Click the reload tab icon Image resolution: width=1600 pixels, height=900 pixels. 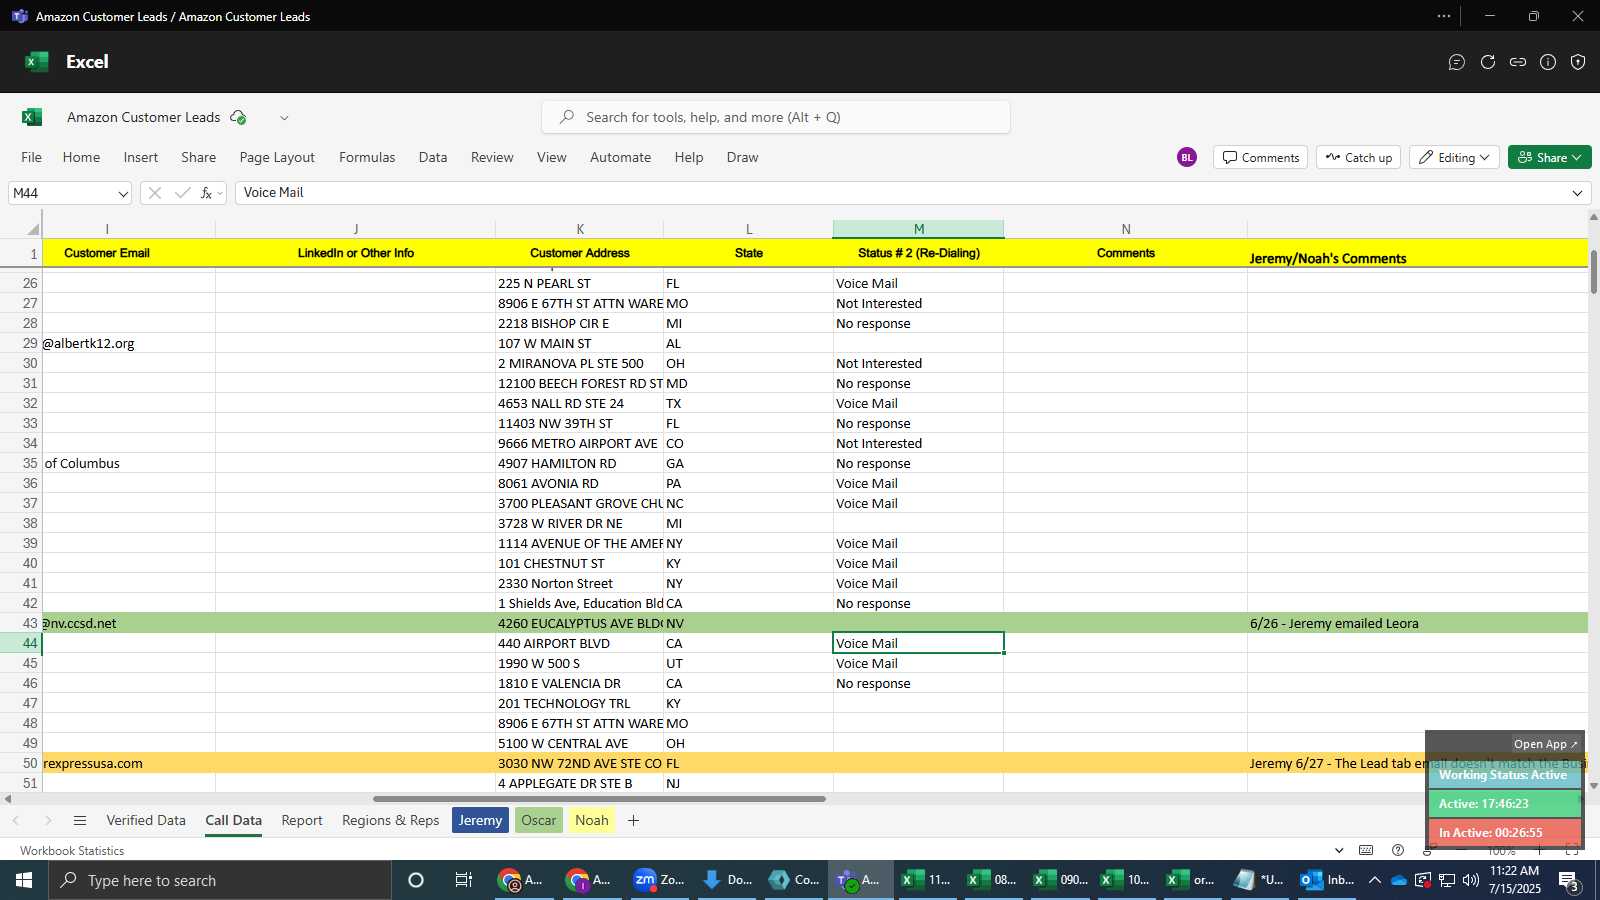click(x=1488, y=62)
